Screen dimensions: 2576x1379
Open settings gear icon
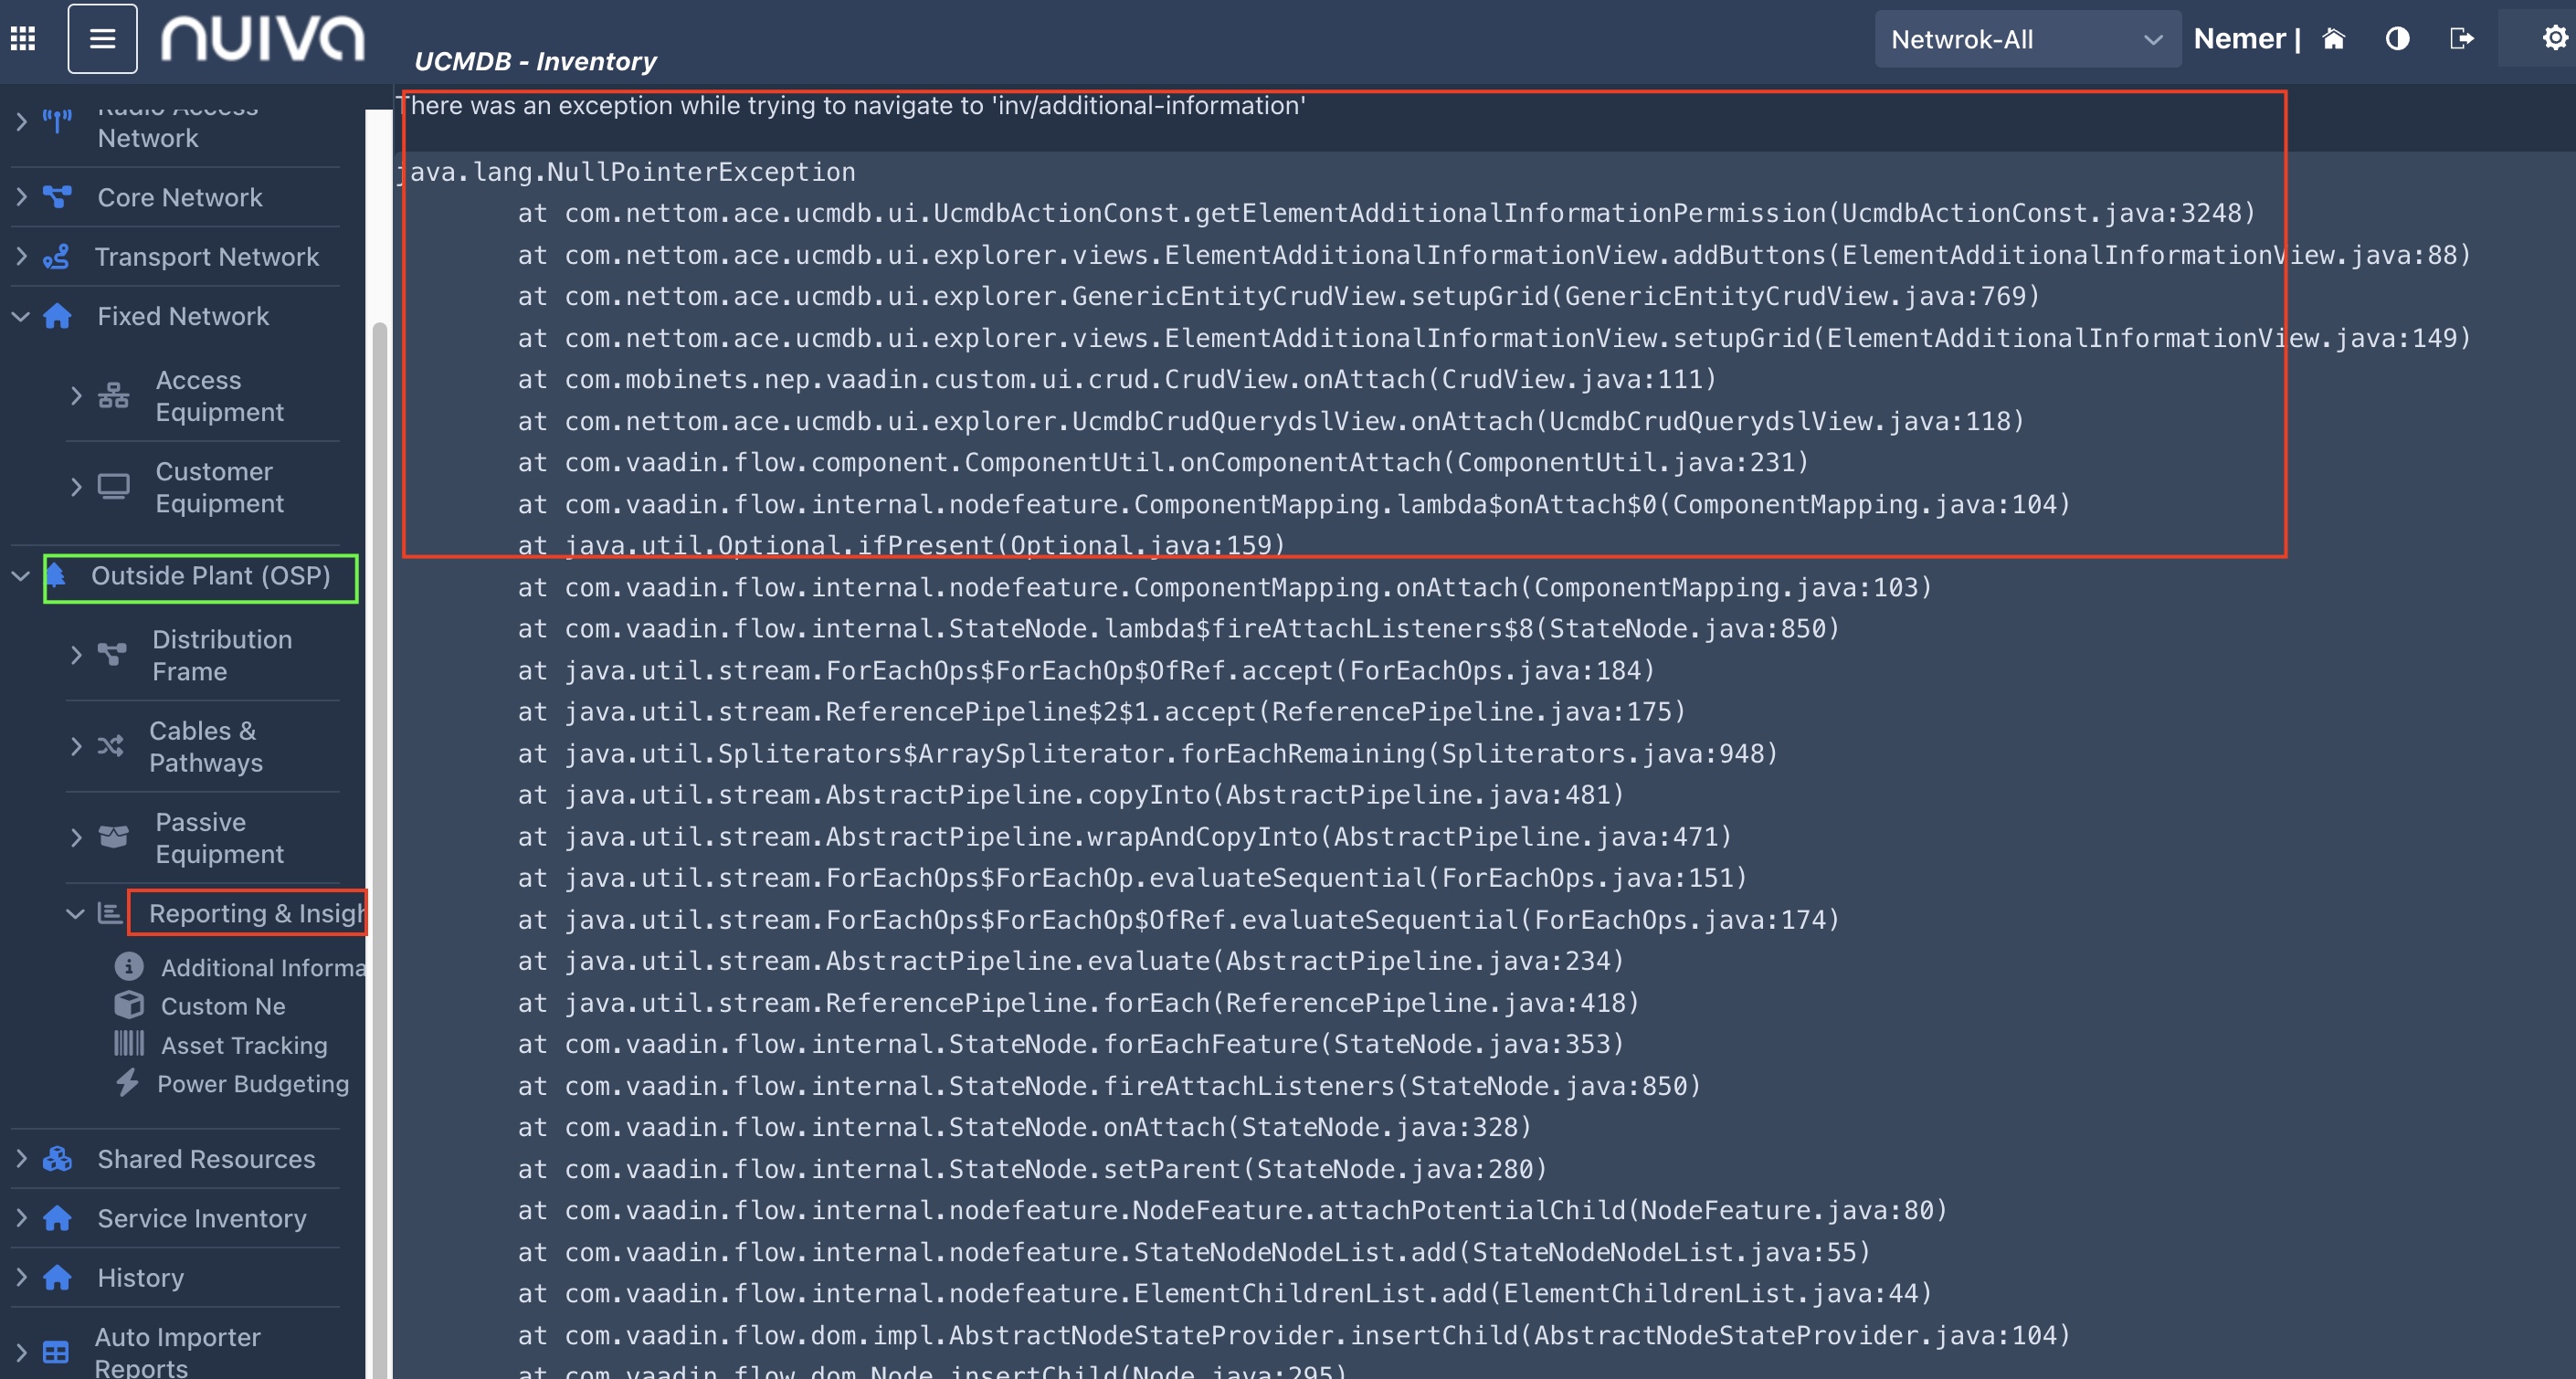pos(2554,39)
